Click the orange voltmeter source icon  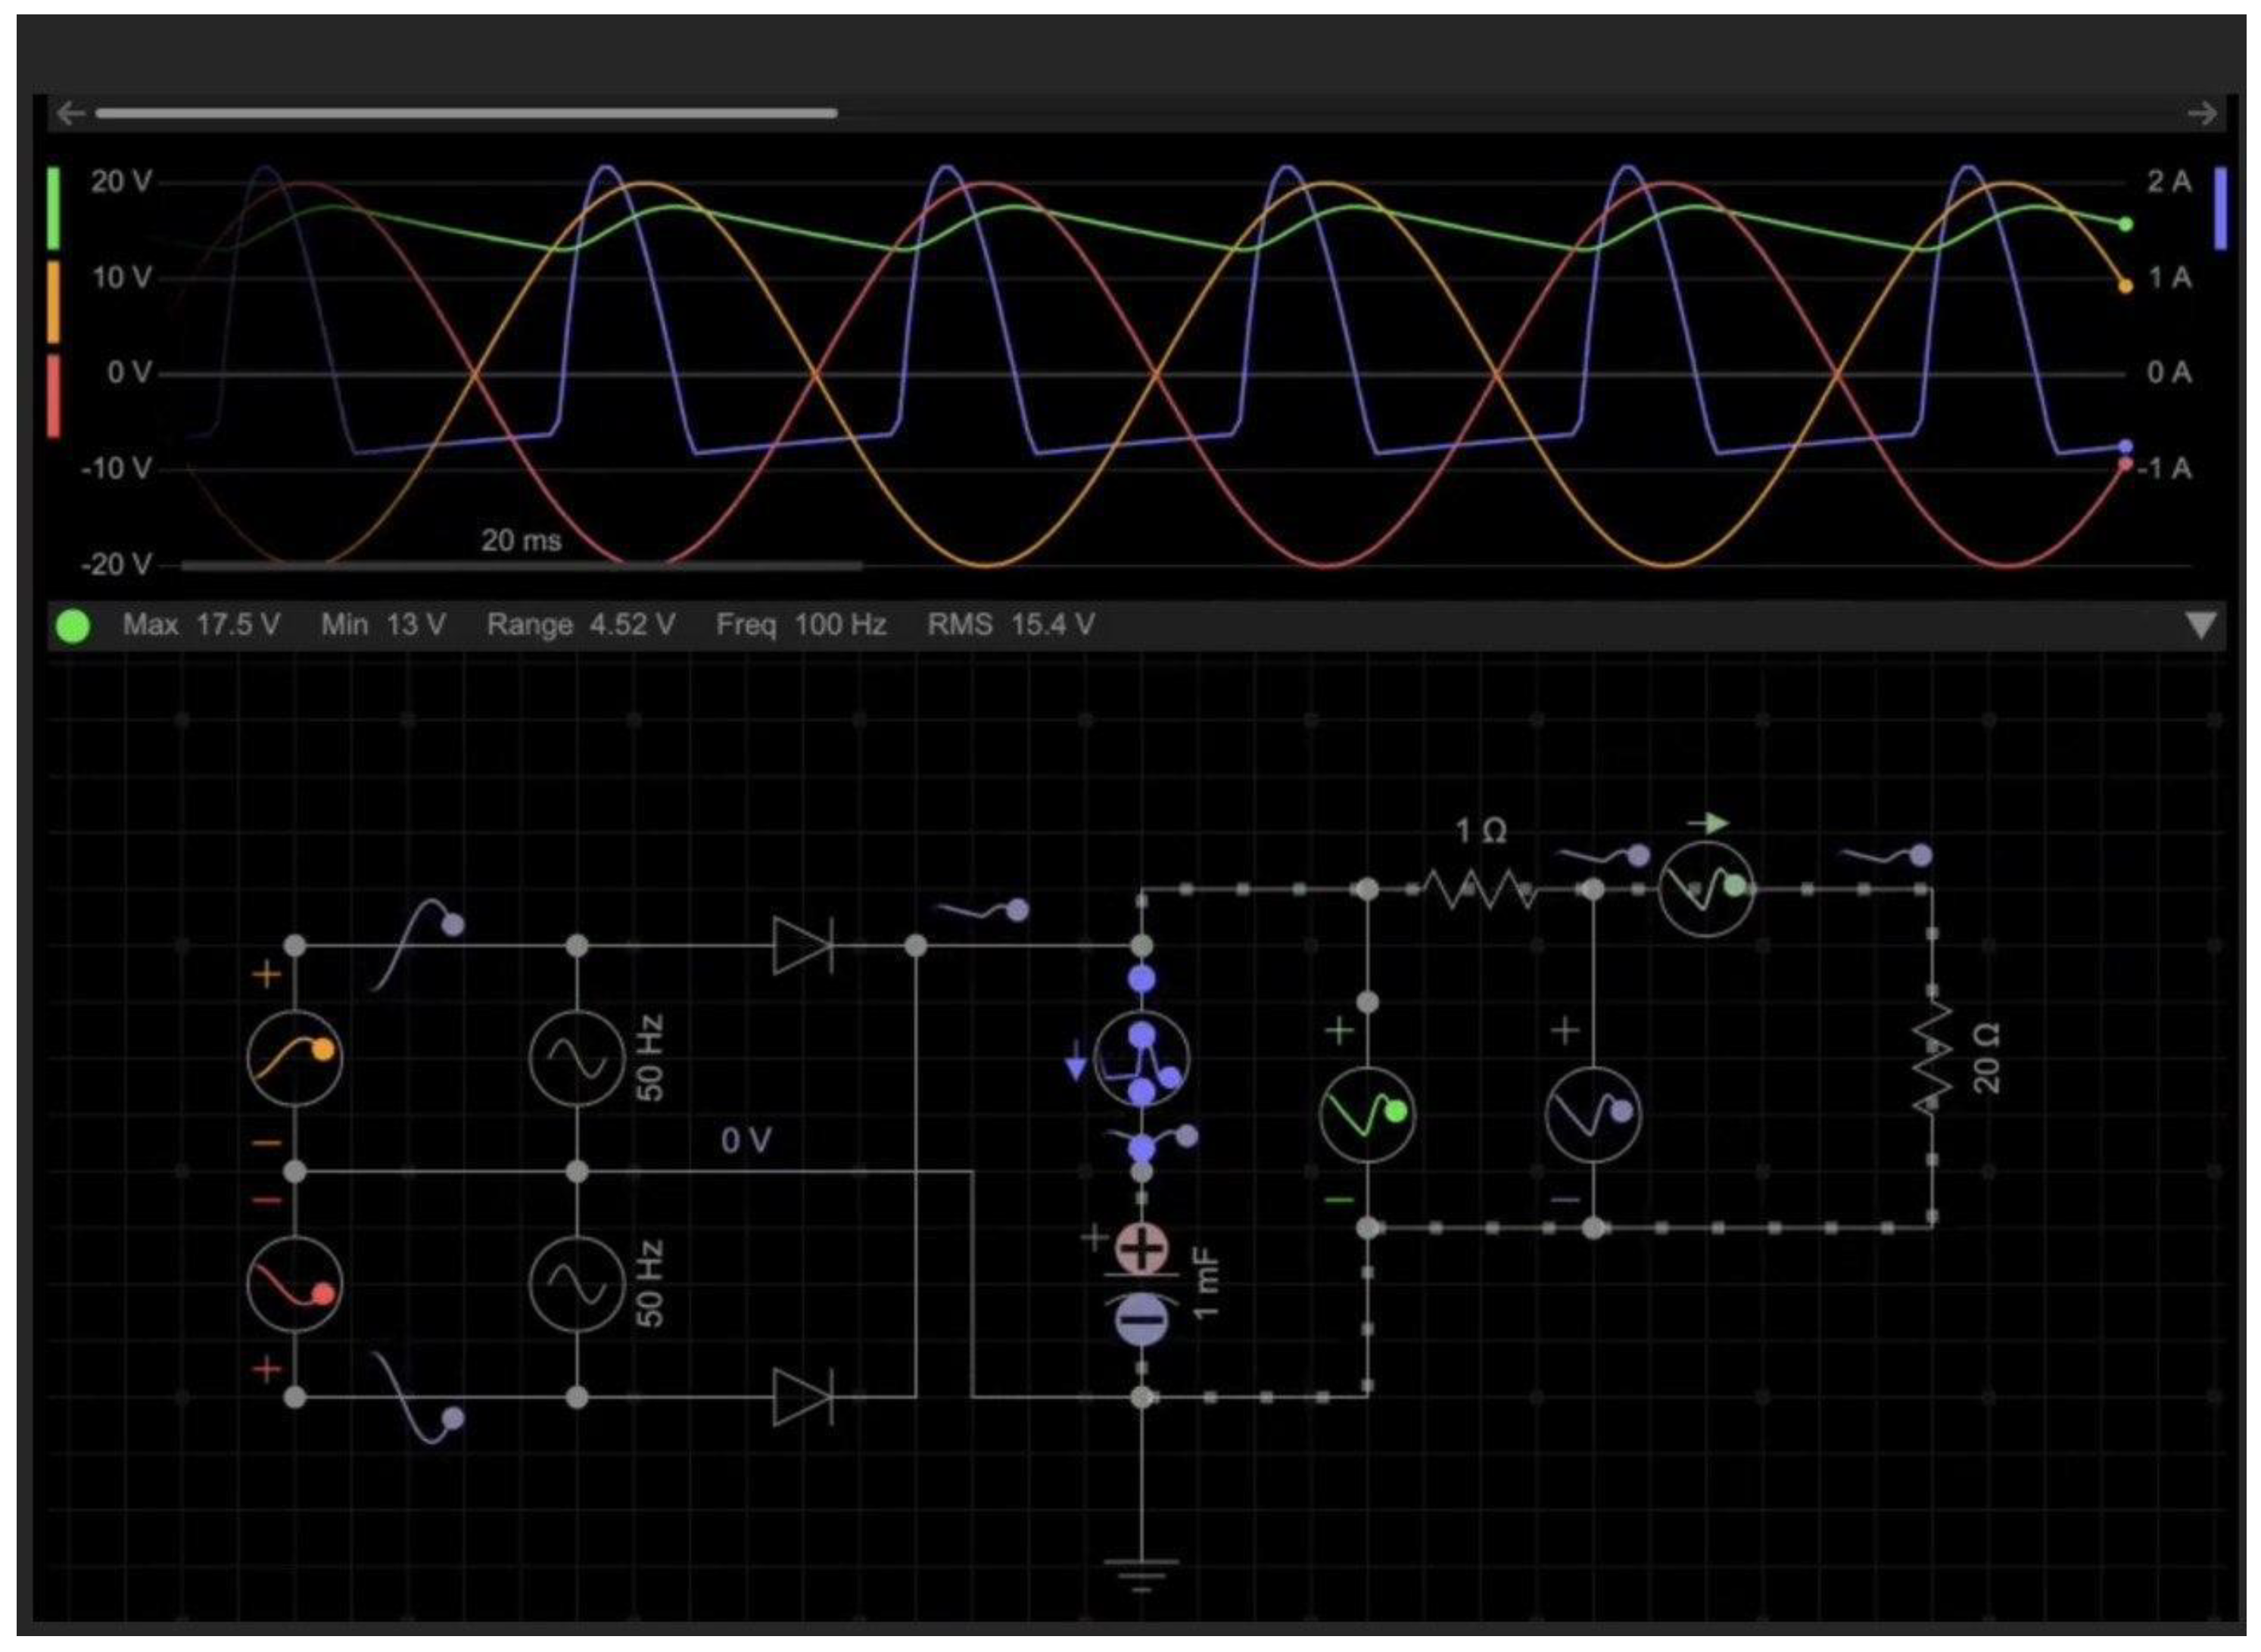click(294, 1058)
